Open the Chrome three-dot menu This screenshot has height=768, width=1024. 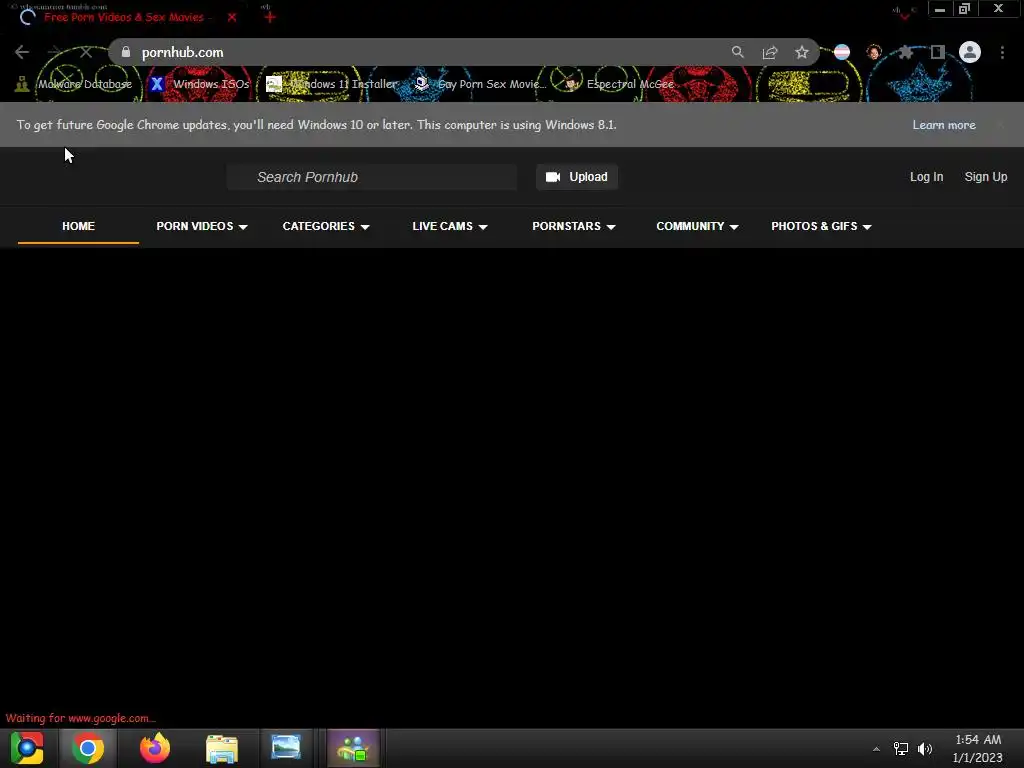pos(1002,52)
